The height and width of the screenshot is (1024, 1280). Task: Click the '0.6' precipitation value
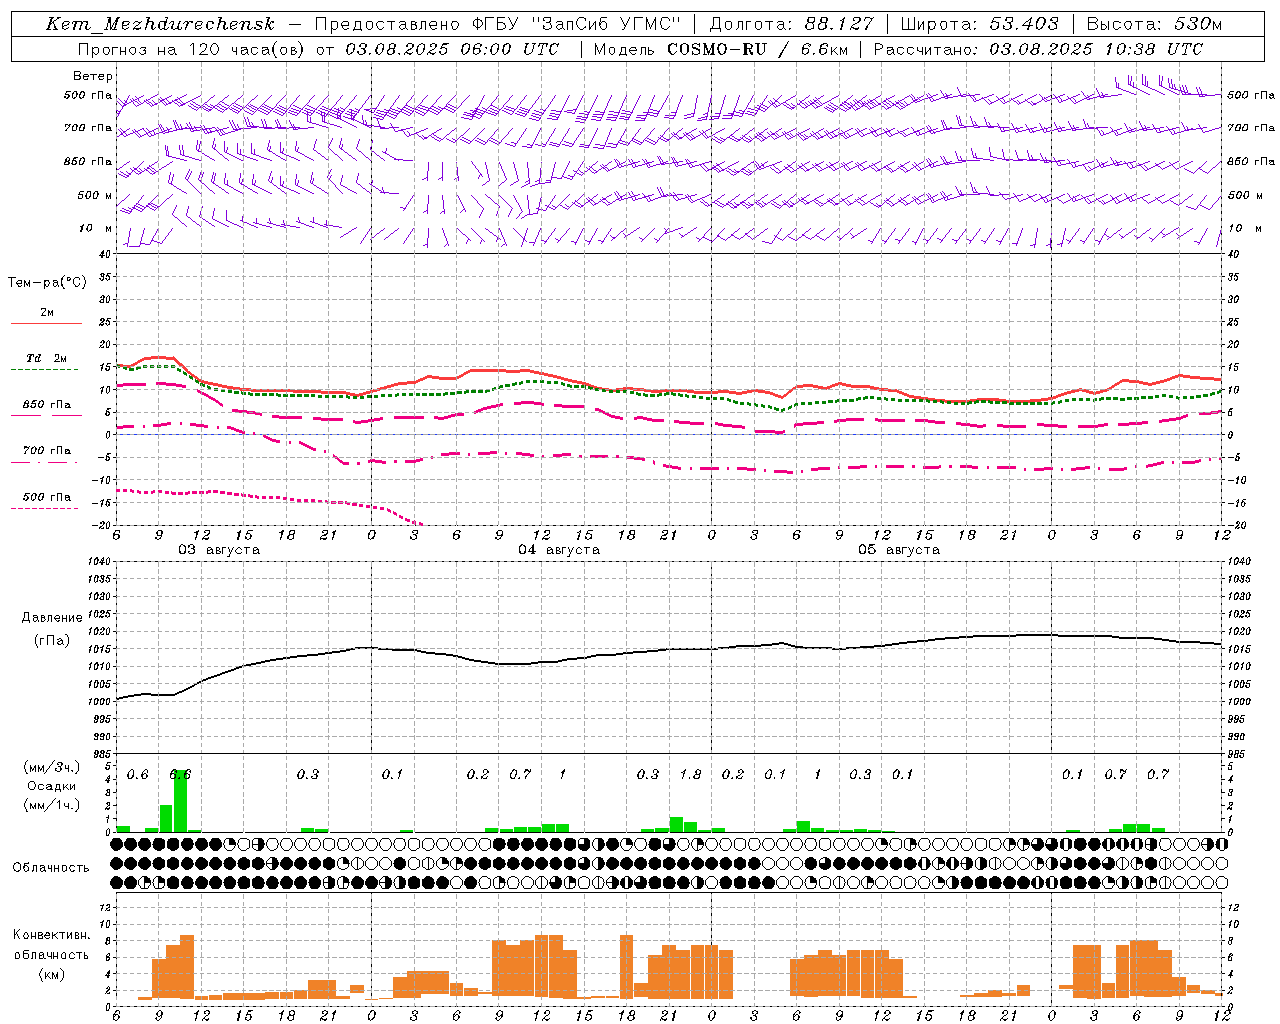[x=137, y=775]
